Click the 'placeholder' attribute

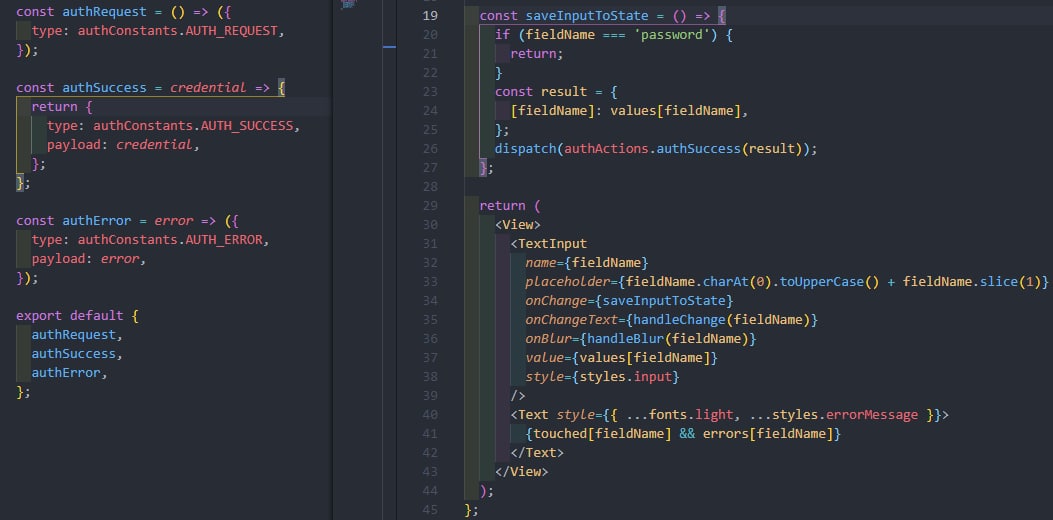pyautogui.click(x=568, y=281)
